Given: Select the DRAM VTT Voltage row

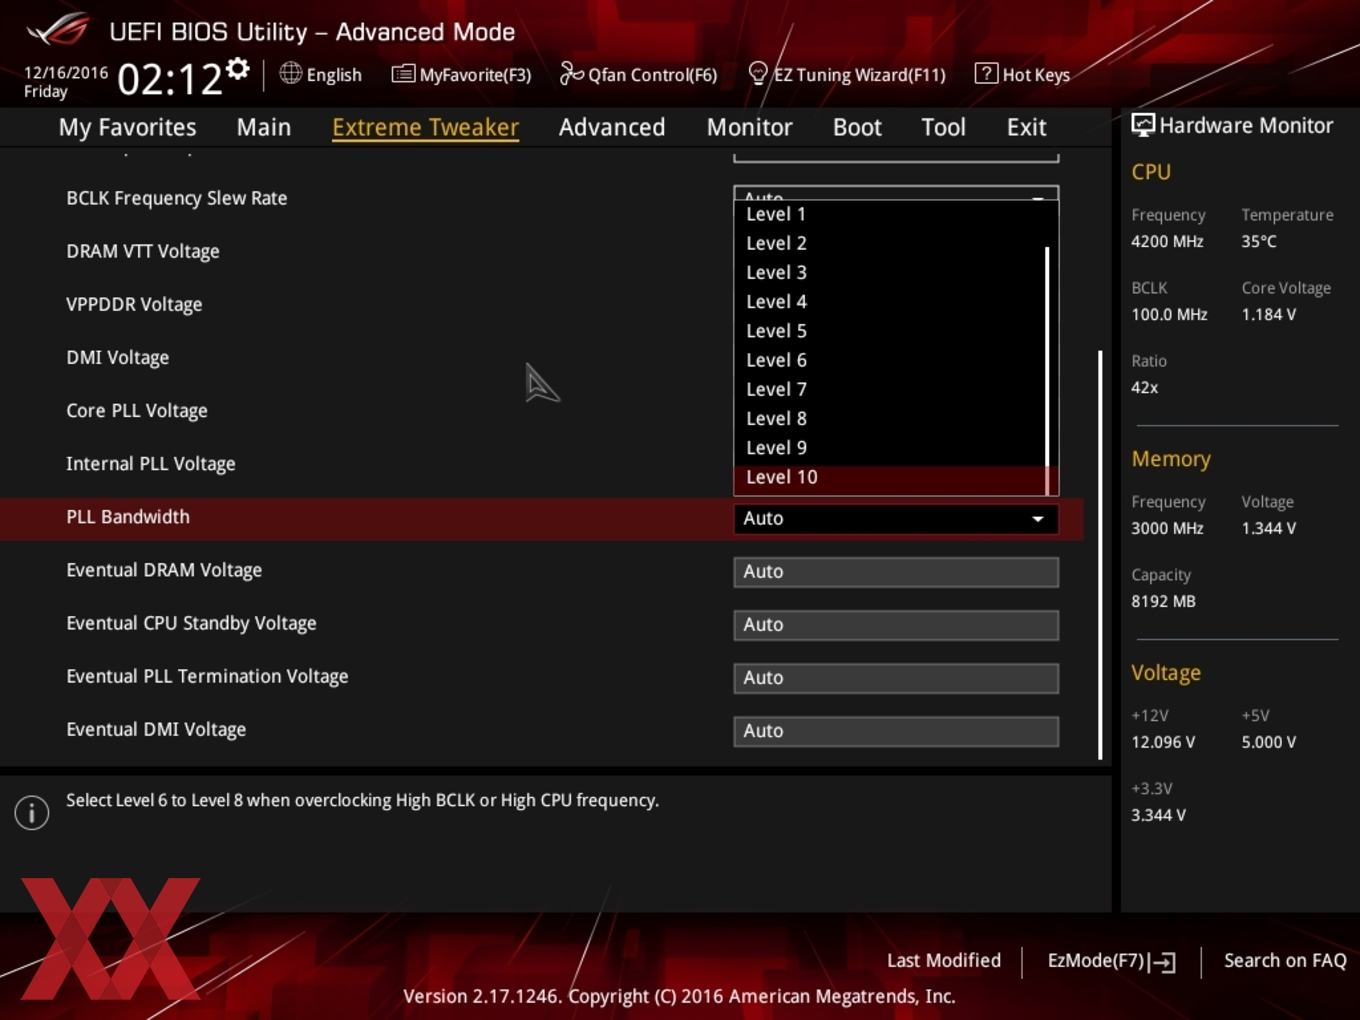Looking at the screenshot, I should click(540, 251).
